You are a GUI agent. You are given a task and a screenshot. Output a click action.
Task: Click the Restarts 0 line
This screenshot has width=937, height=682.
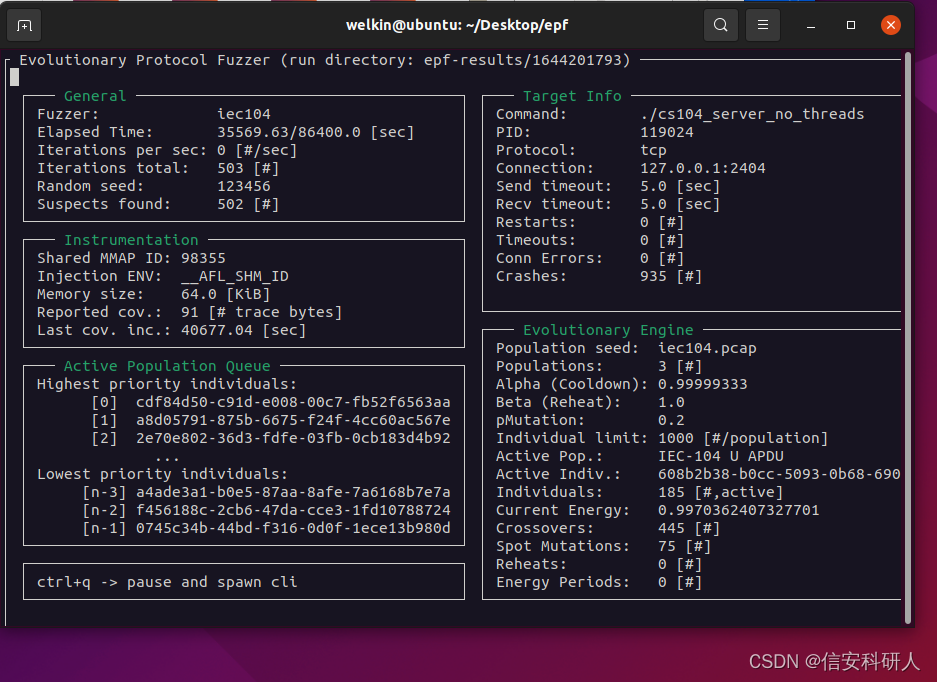tap(590, 222)
